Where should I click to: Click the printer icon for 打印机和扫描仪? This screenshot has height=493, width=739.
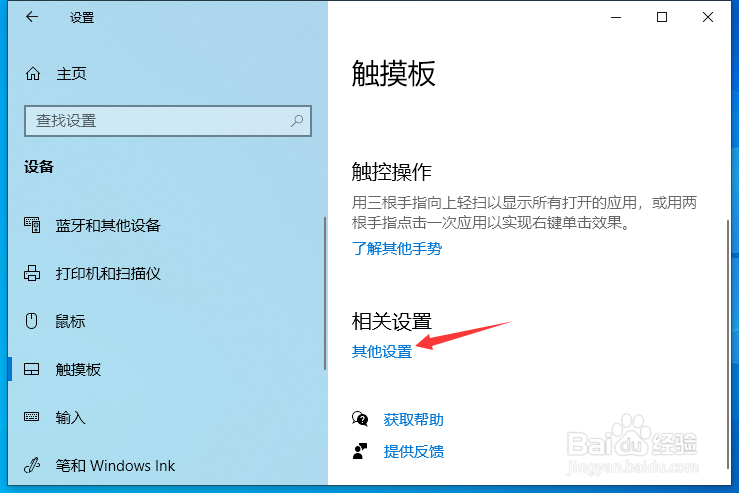point(32,273)
